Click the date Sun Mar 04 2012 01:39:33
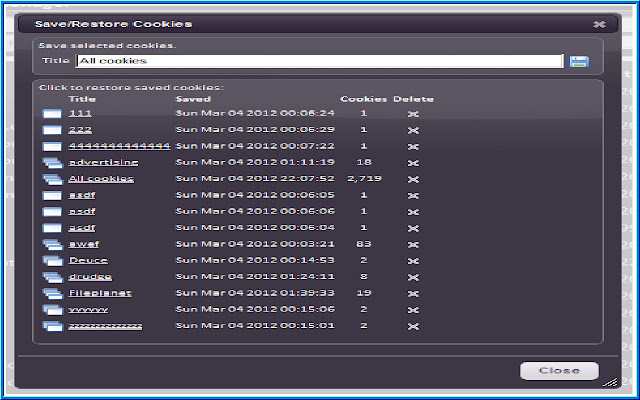The height and width of the screenshot is (400, 640). 255,293
